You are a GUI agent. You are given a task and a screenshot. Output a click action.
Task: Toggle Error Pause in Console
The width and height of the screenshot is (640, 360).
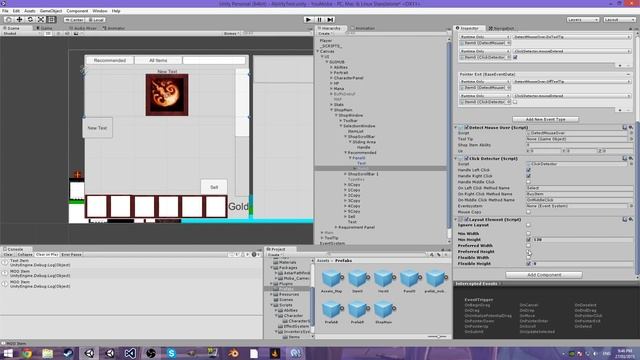click(x=71, y=255)
